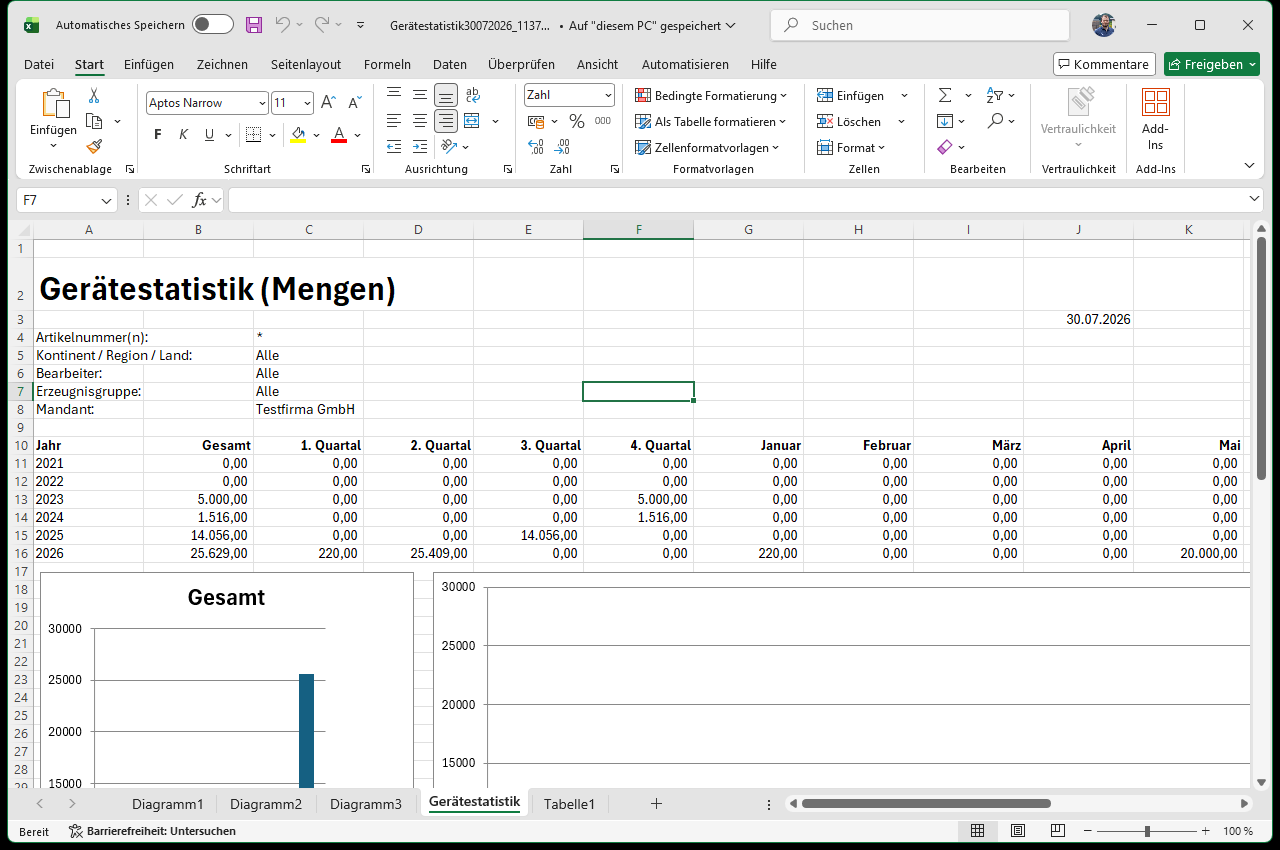Click the Cut scissors icon
This screenshot has height=850, width=1280.
coord(94,96)
